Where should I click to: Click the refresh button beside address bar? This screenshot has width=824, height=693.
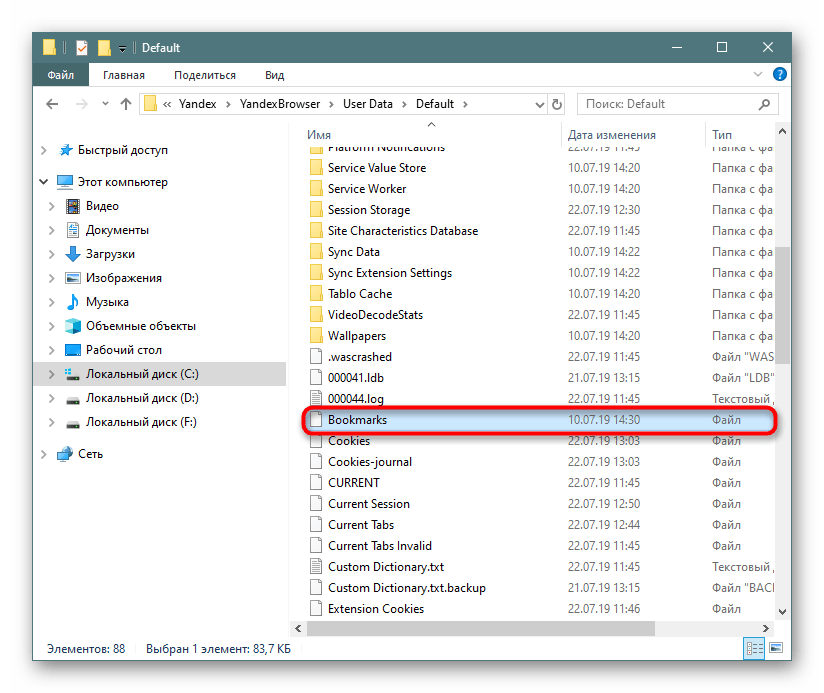[x=557, y=103]
